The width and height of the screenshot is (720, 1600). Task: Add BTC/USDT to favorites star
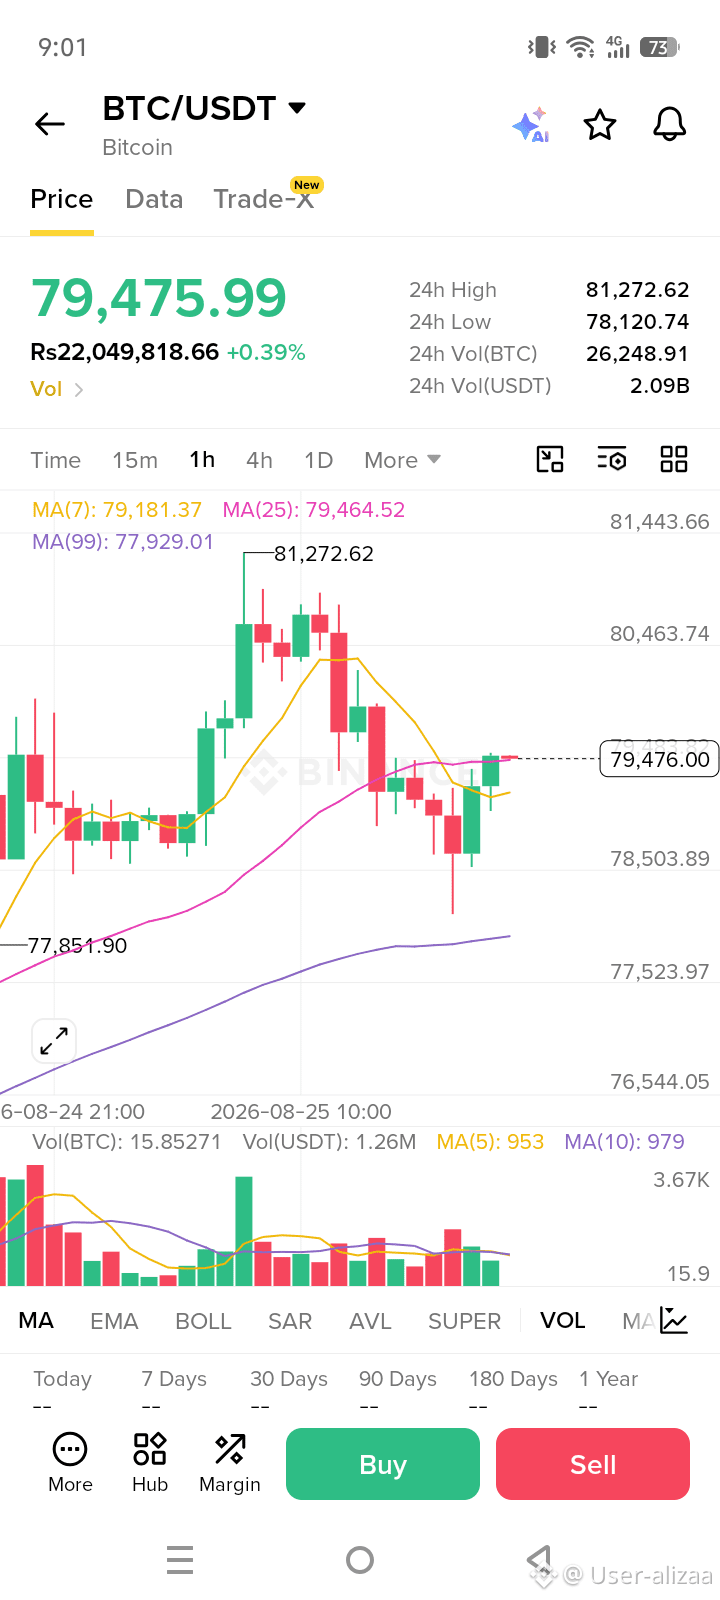[600, 125]
